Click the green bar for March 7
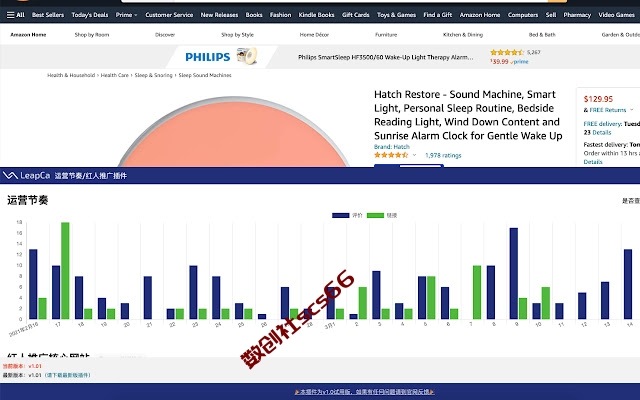This screenshot has width=640, height=400. pyautogui.click(x=477, y=292)
